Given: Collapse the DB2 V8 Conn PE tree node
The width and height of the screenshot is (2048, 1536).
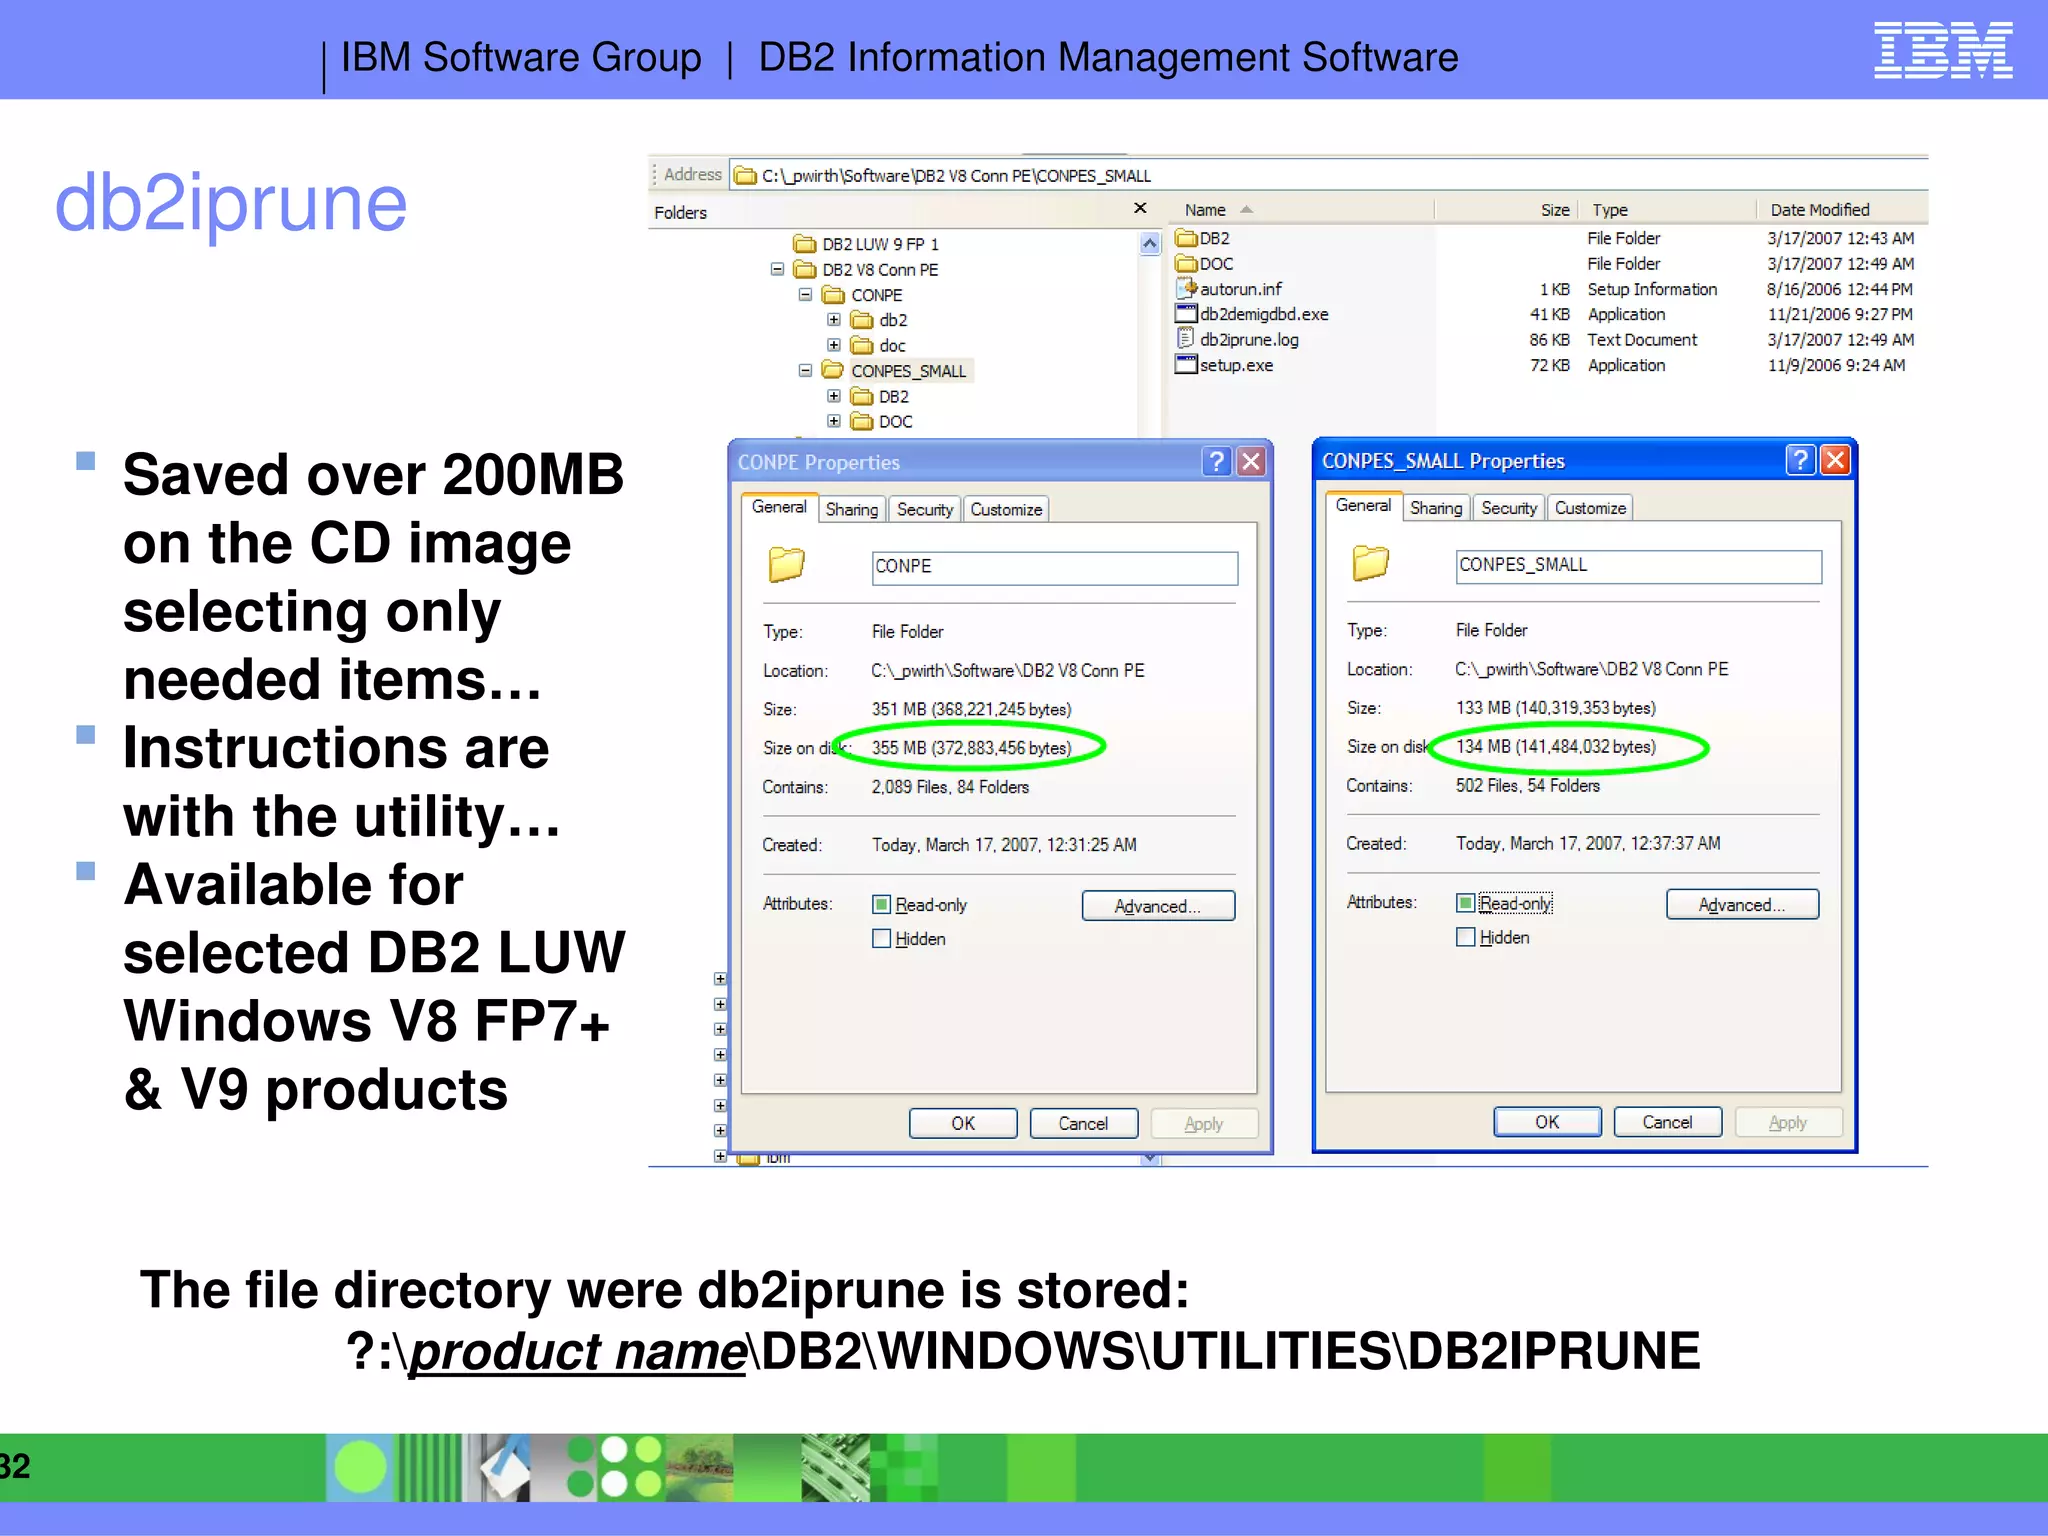Looking at the screenshot, I should click(x=777, y=269).
